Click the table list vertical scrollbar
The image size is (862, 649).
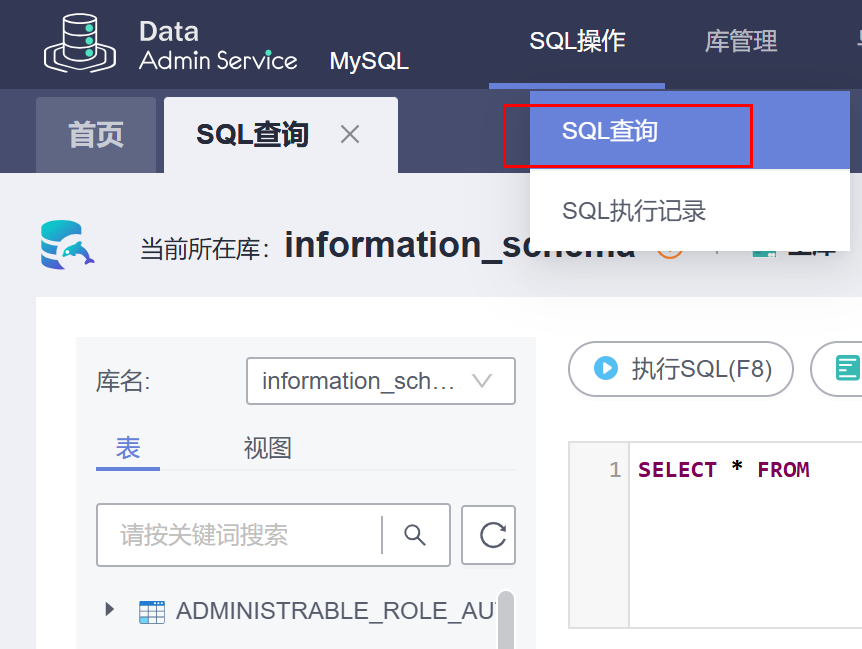(x=505, y=620)
